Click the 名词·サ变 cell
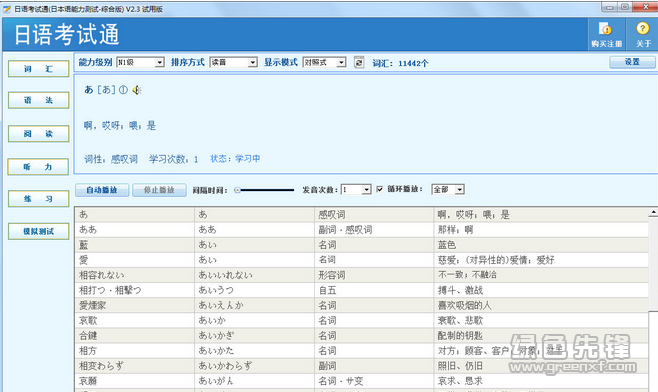 (374, 381)
